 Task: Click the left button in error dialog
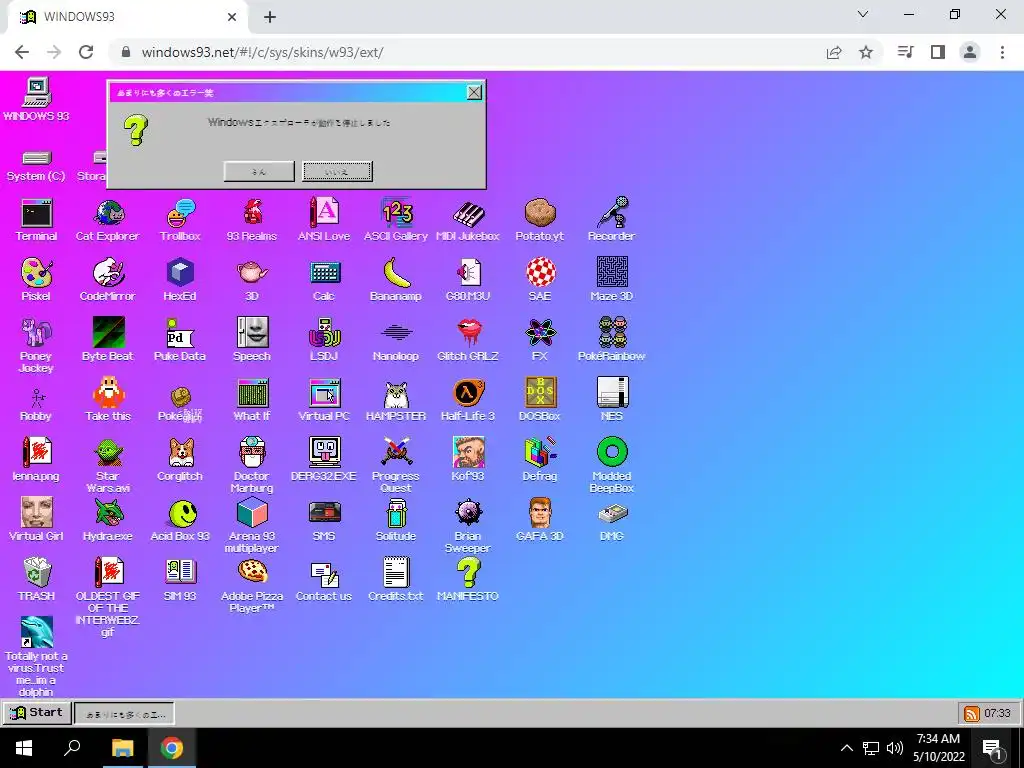coord(259,171)
